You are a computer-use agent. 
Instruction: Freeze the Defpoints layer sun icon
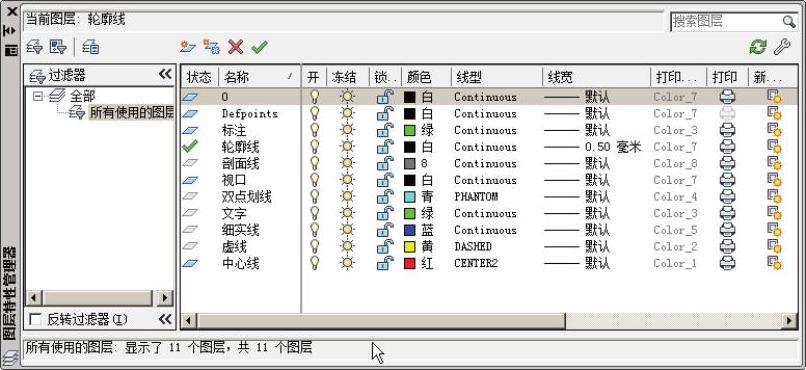(x=348, y=114)
